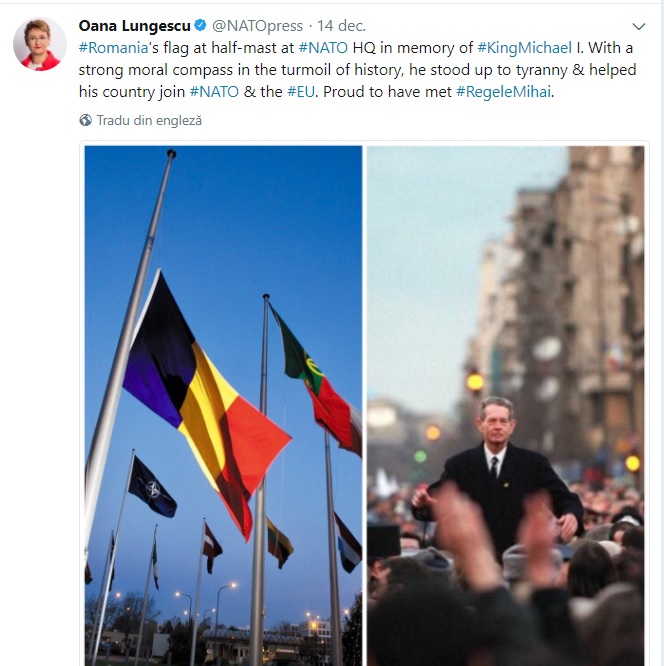Click the tweet body text
This screenshot has height=666, width=664.
[x=357, y=70]
